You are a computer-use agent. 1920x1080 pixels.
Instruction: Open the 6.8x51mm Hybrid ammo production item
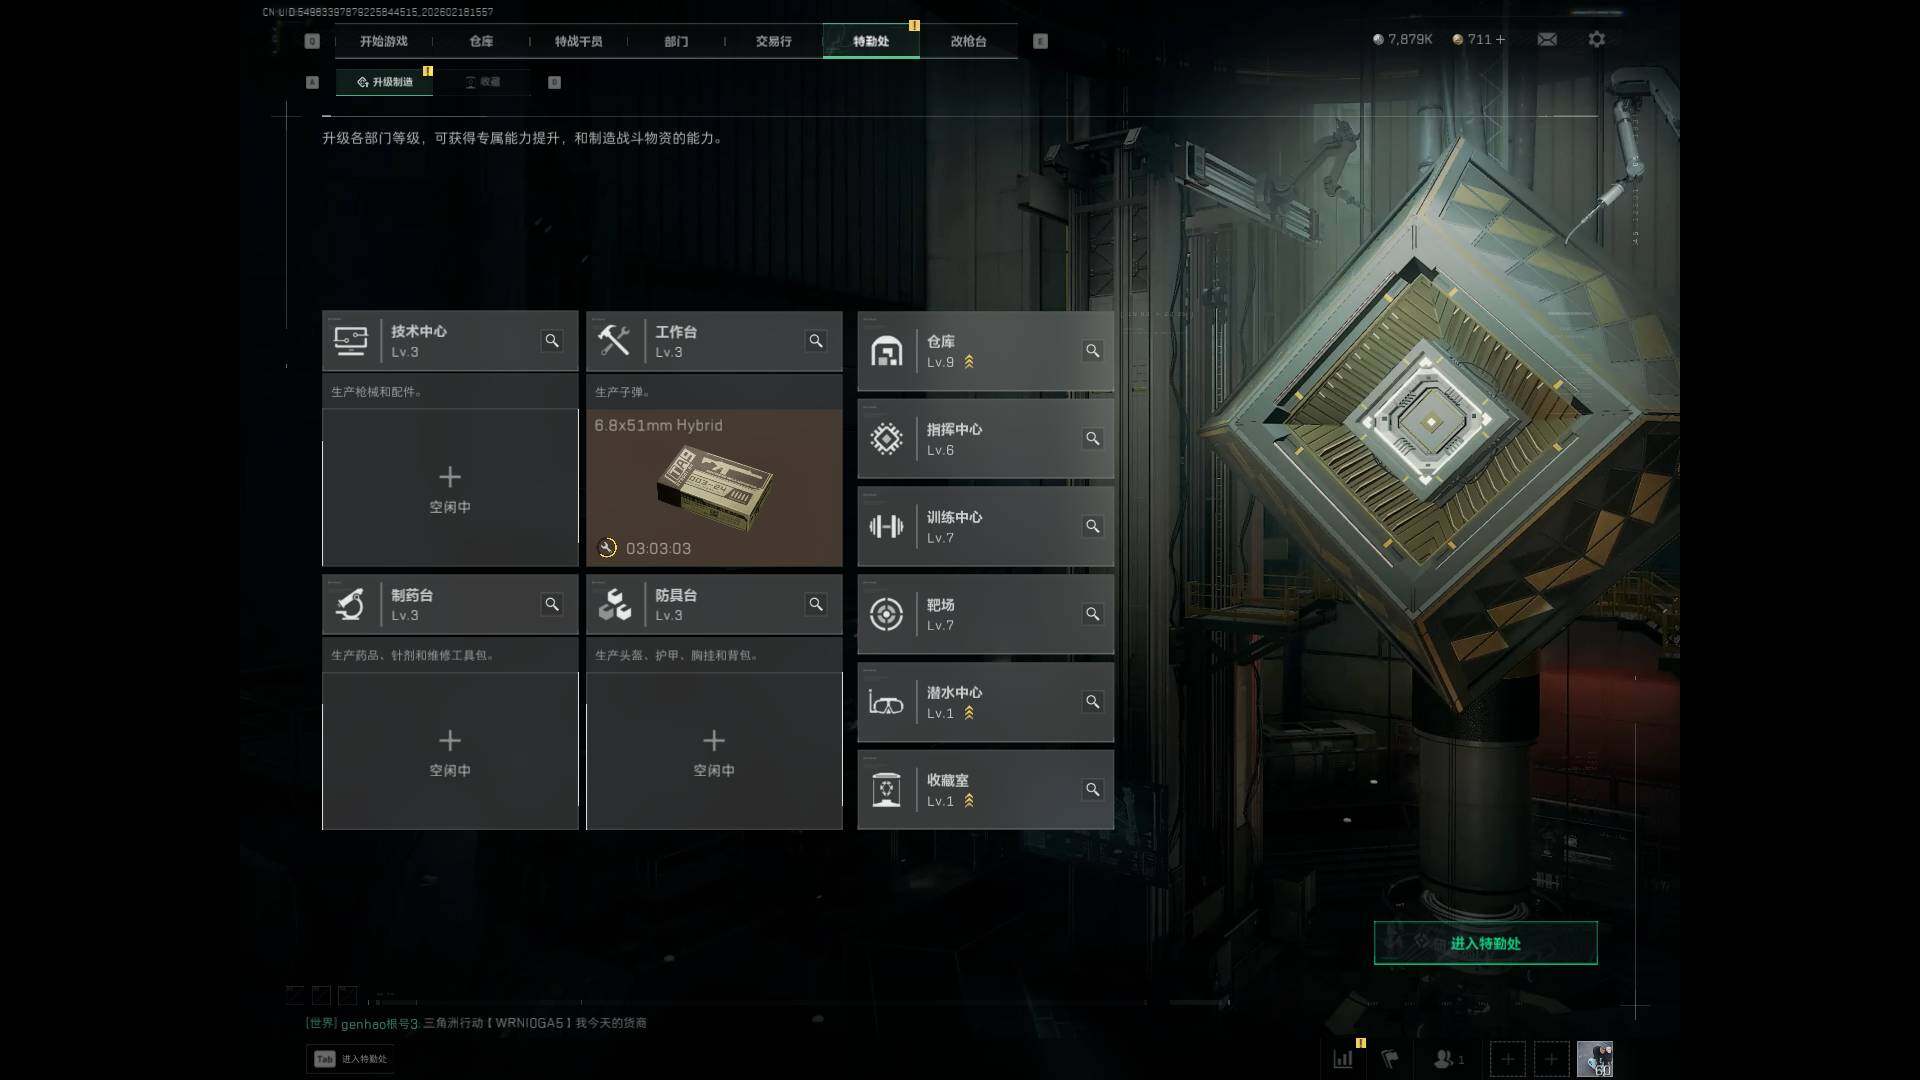(x=714, y=488)
